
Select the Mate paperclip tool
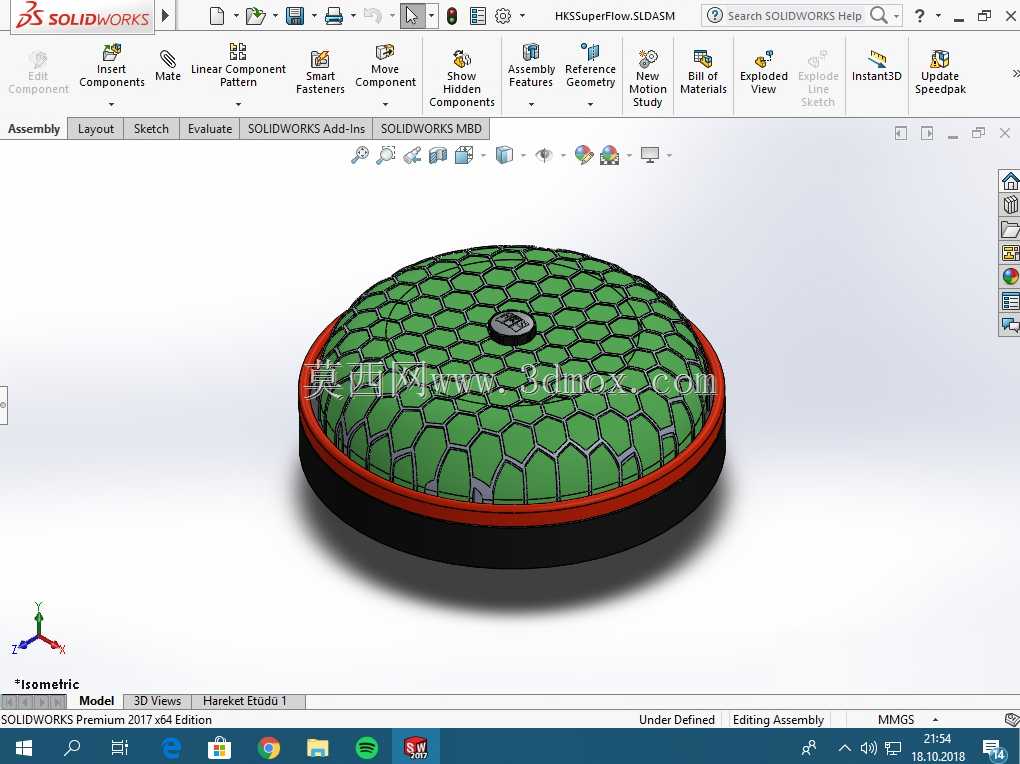click(x=168, y=59)
